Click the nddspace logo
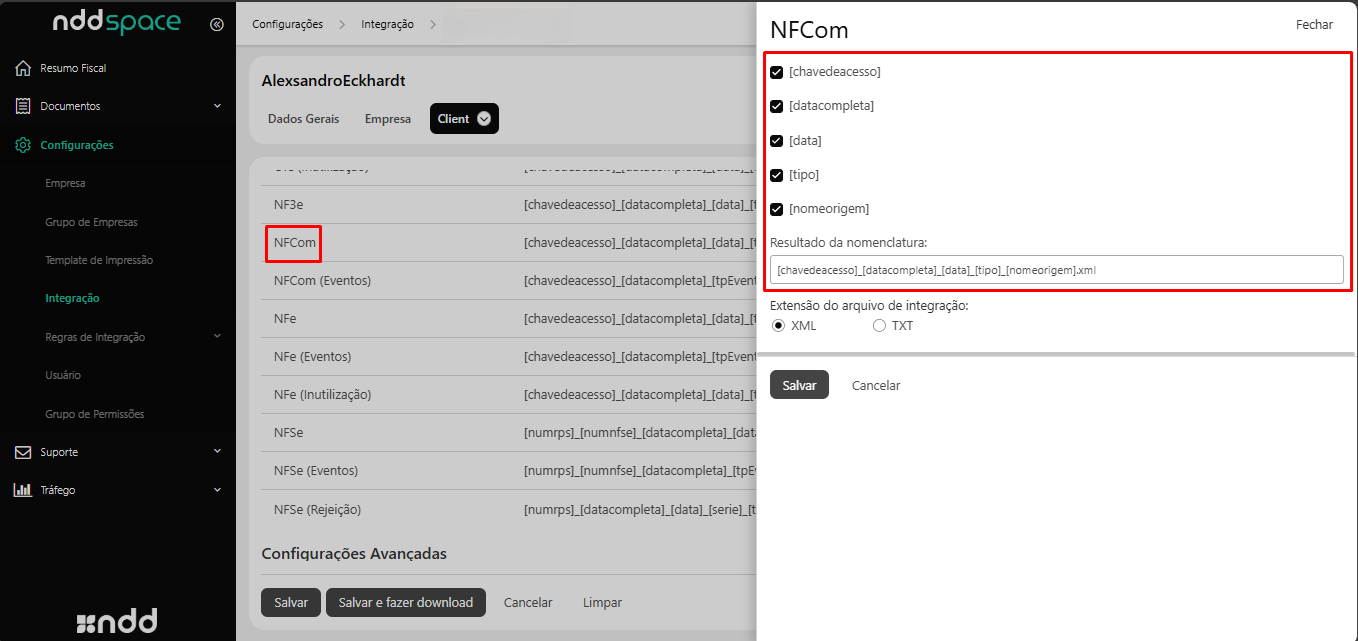 (117, 23)
